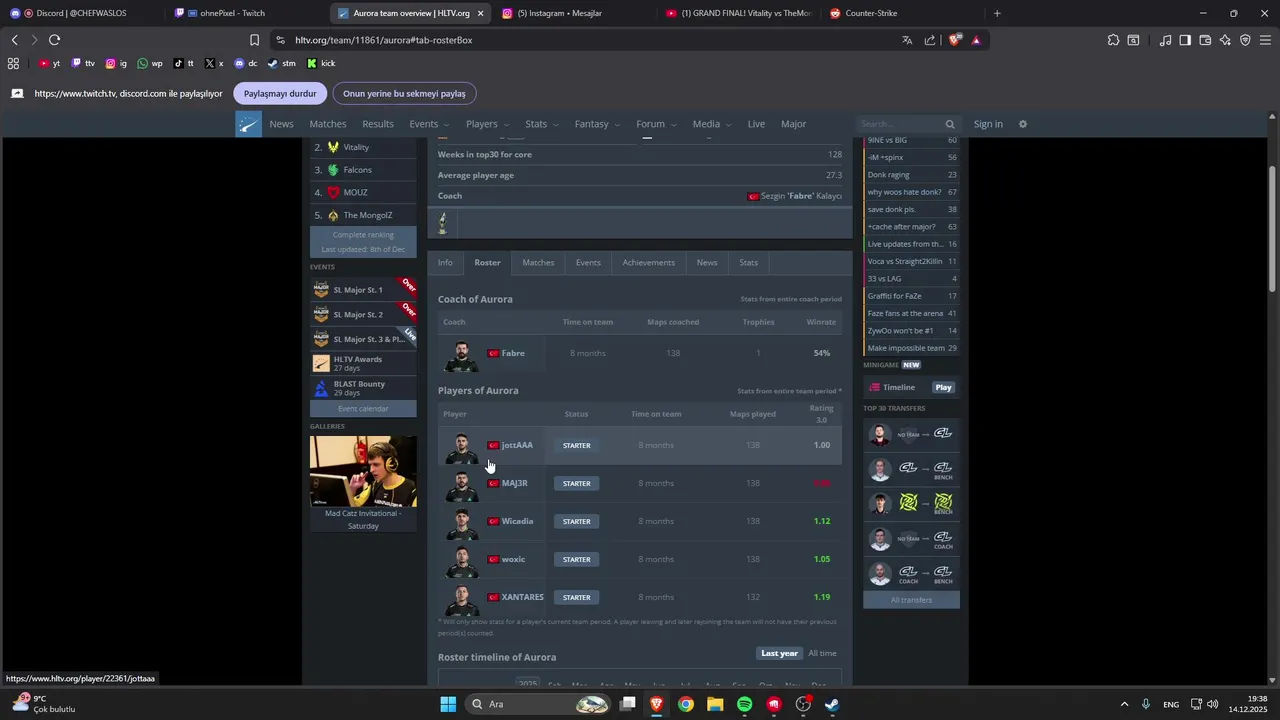
Task: Open the Vitality team ranking entry
Action: tap(363, 147)
